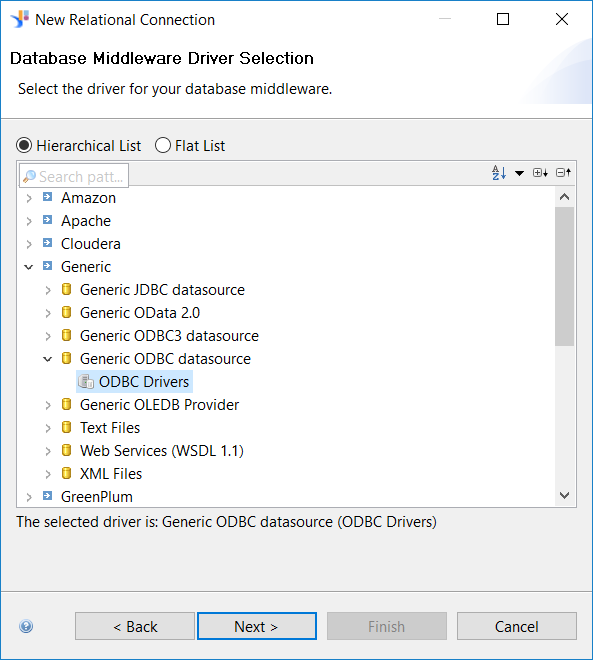The image size is (593, 660).
Task: Collapse the Generic tree node
Action: 29,267
